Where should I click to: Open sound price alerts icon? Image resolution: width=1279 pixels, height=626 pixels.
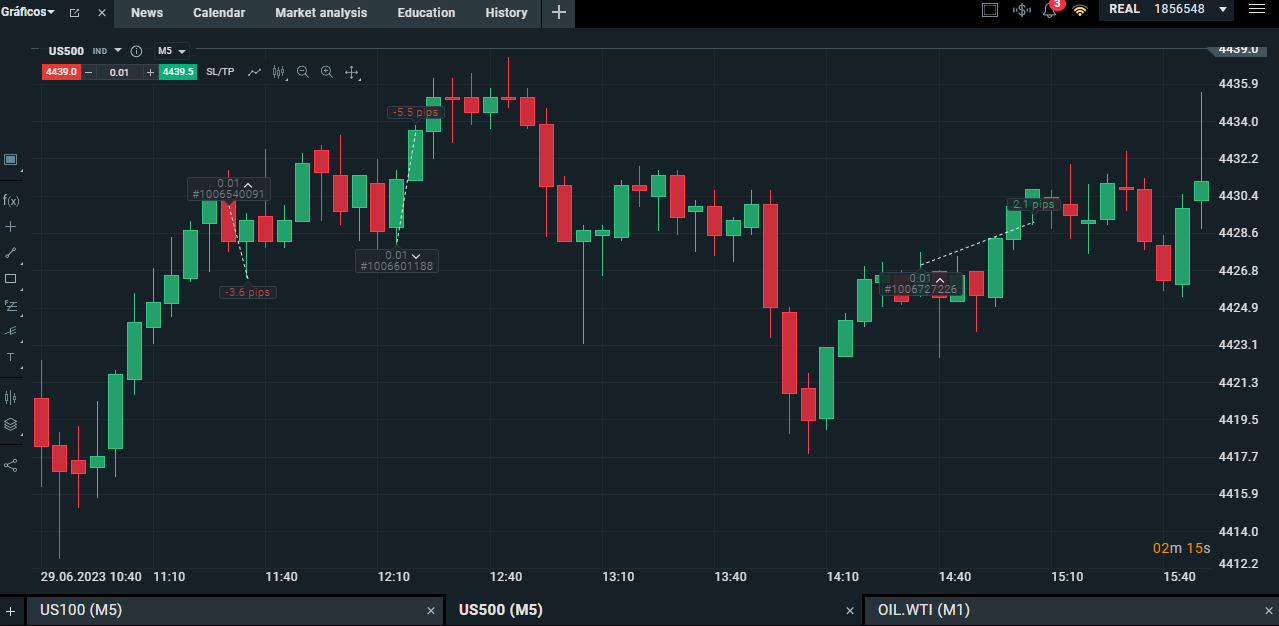1021,11
